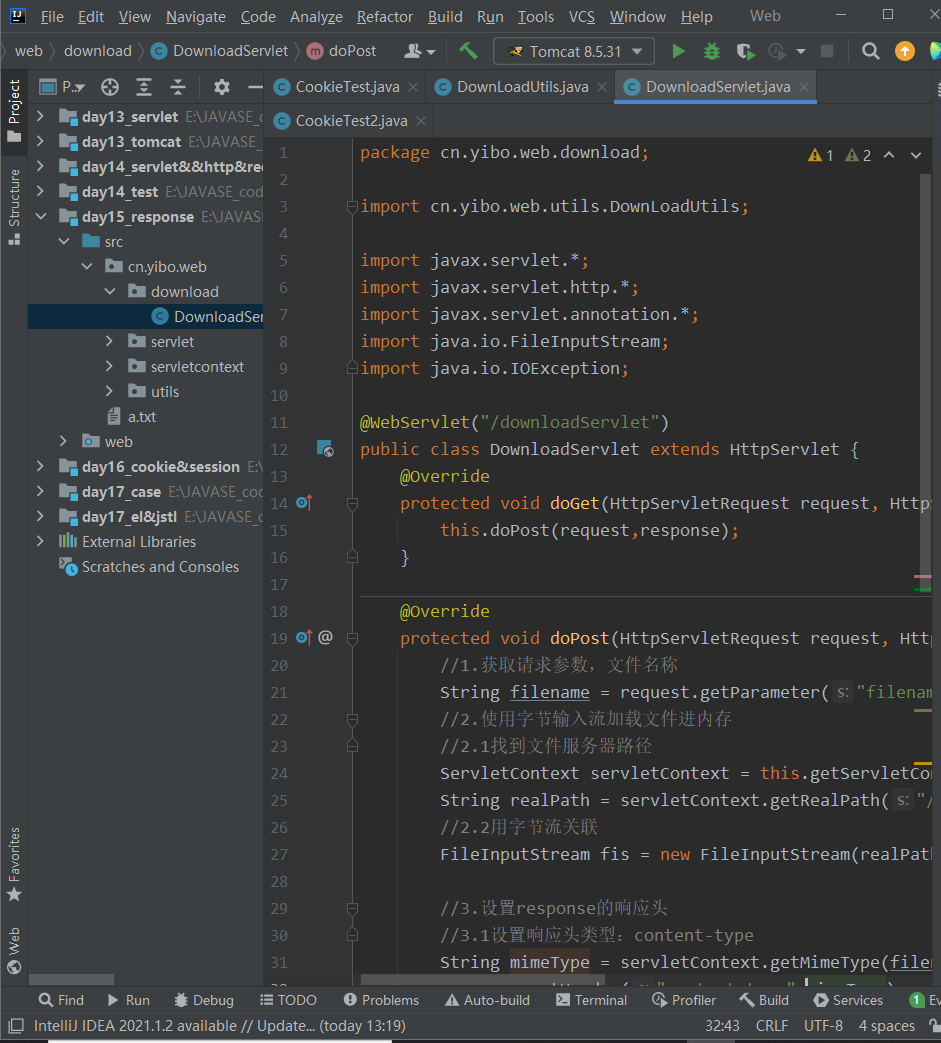Toggle the Web tool window button
Screen dimensions: 941x1043
14,951
